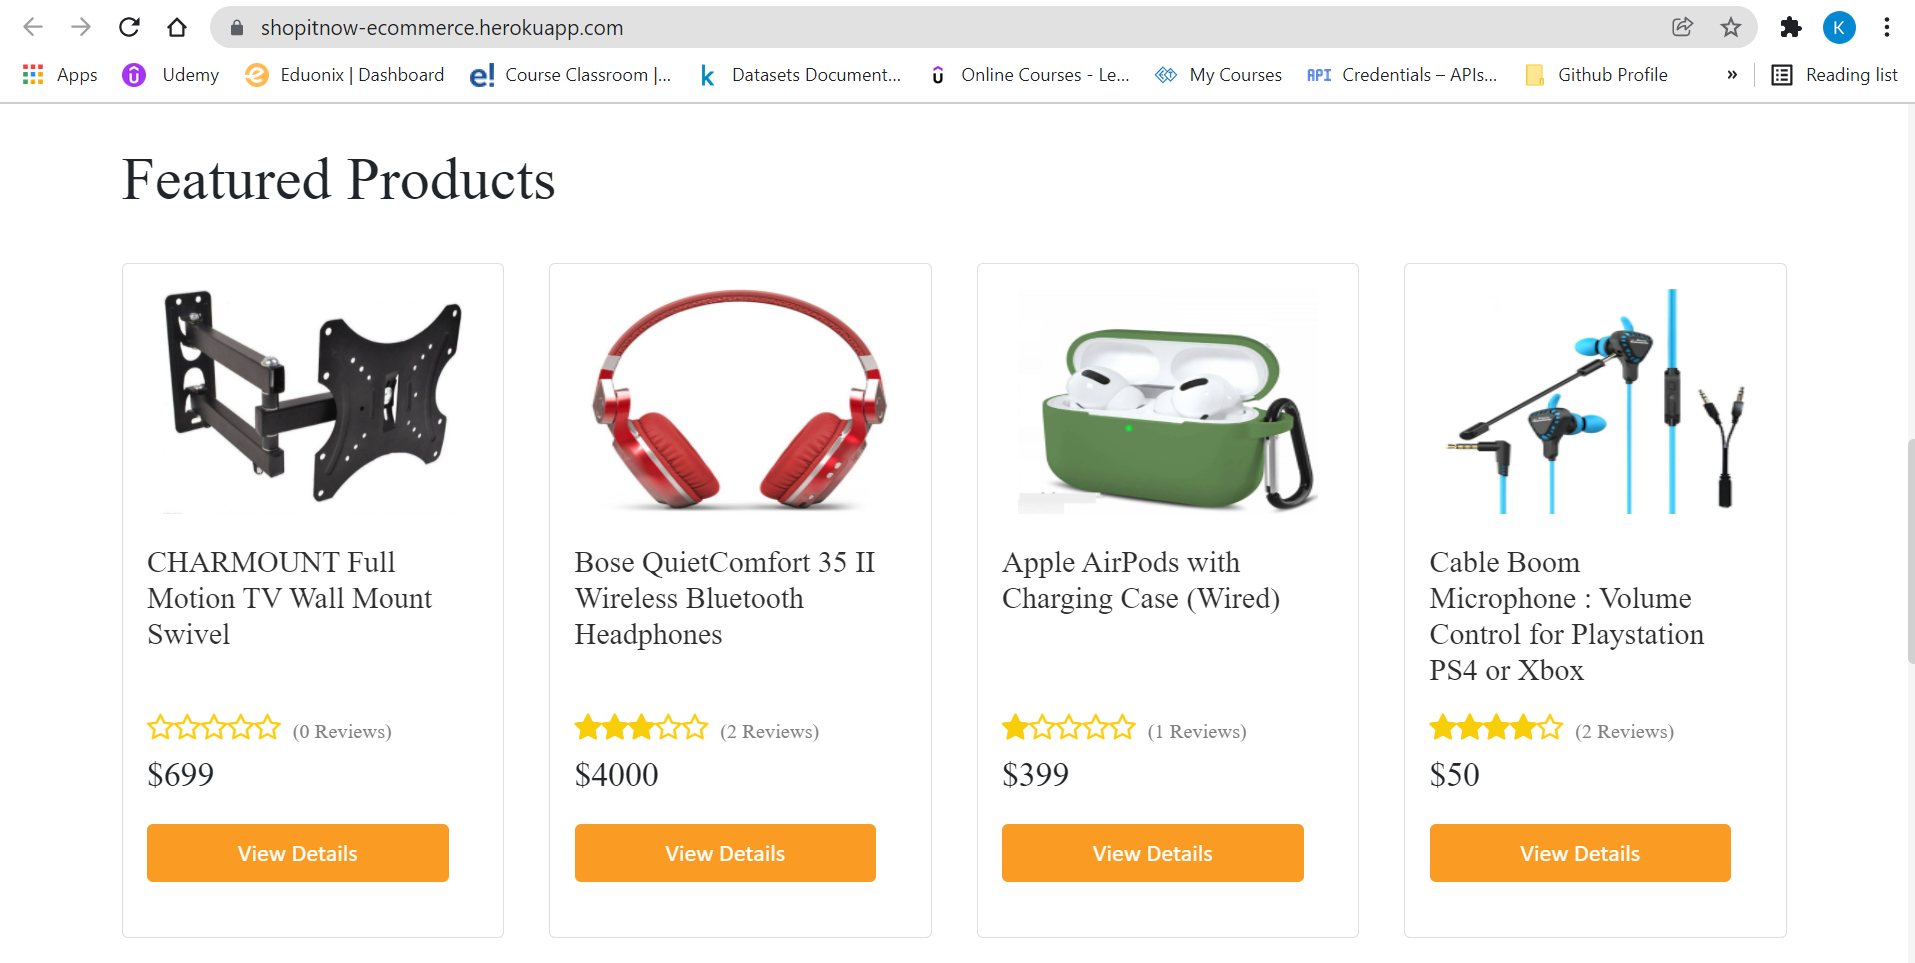The width and height of the screenshot is (1915, 963).
Task: Open the Reading list panel
Action: coord(1836,74)
